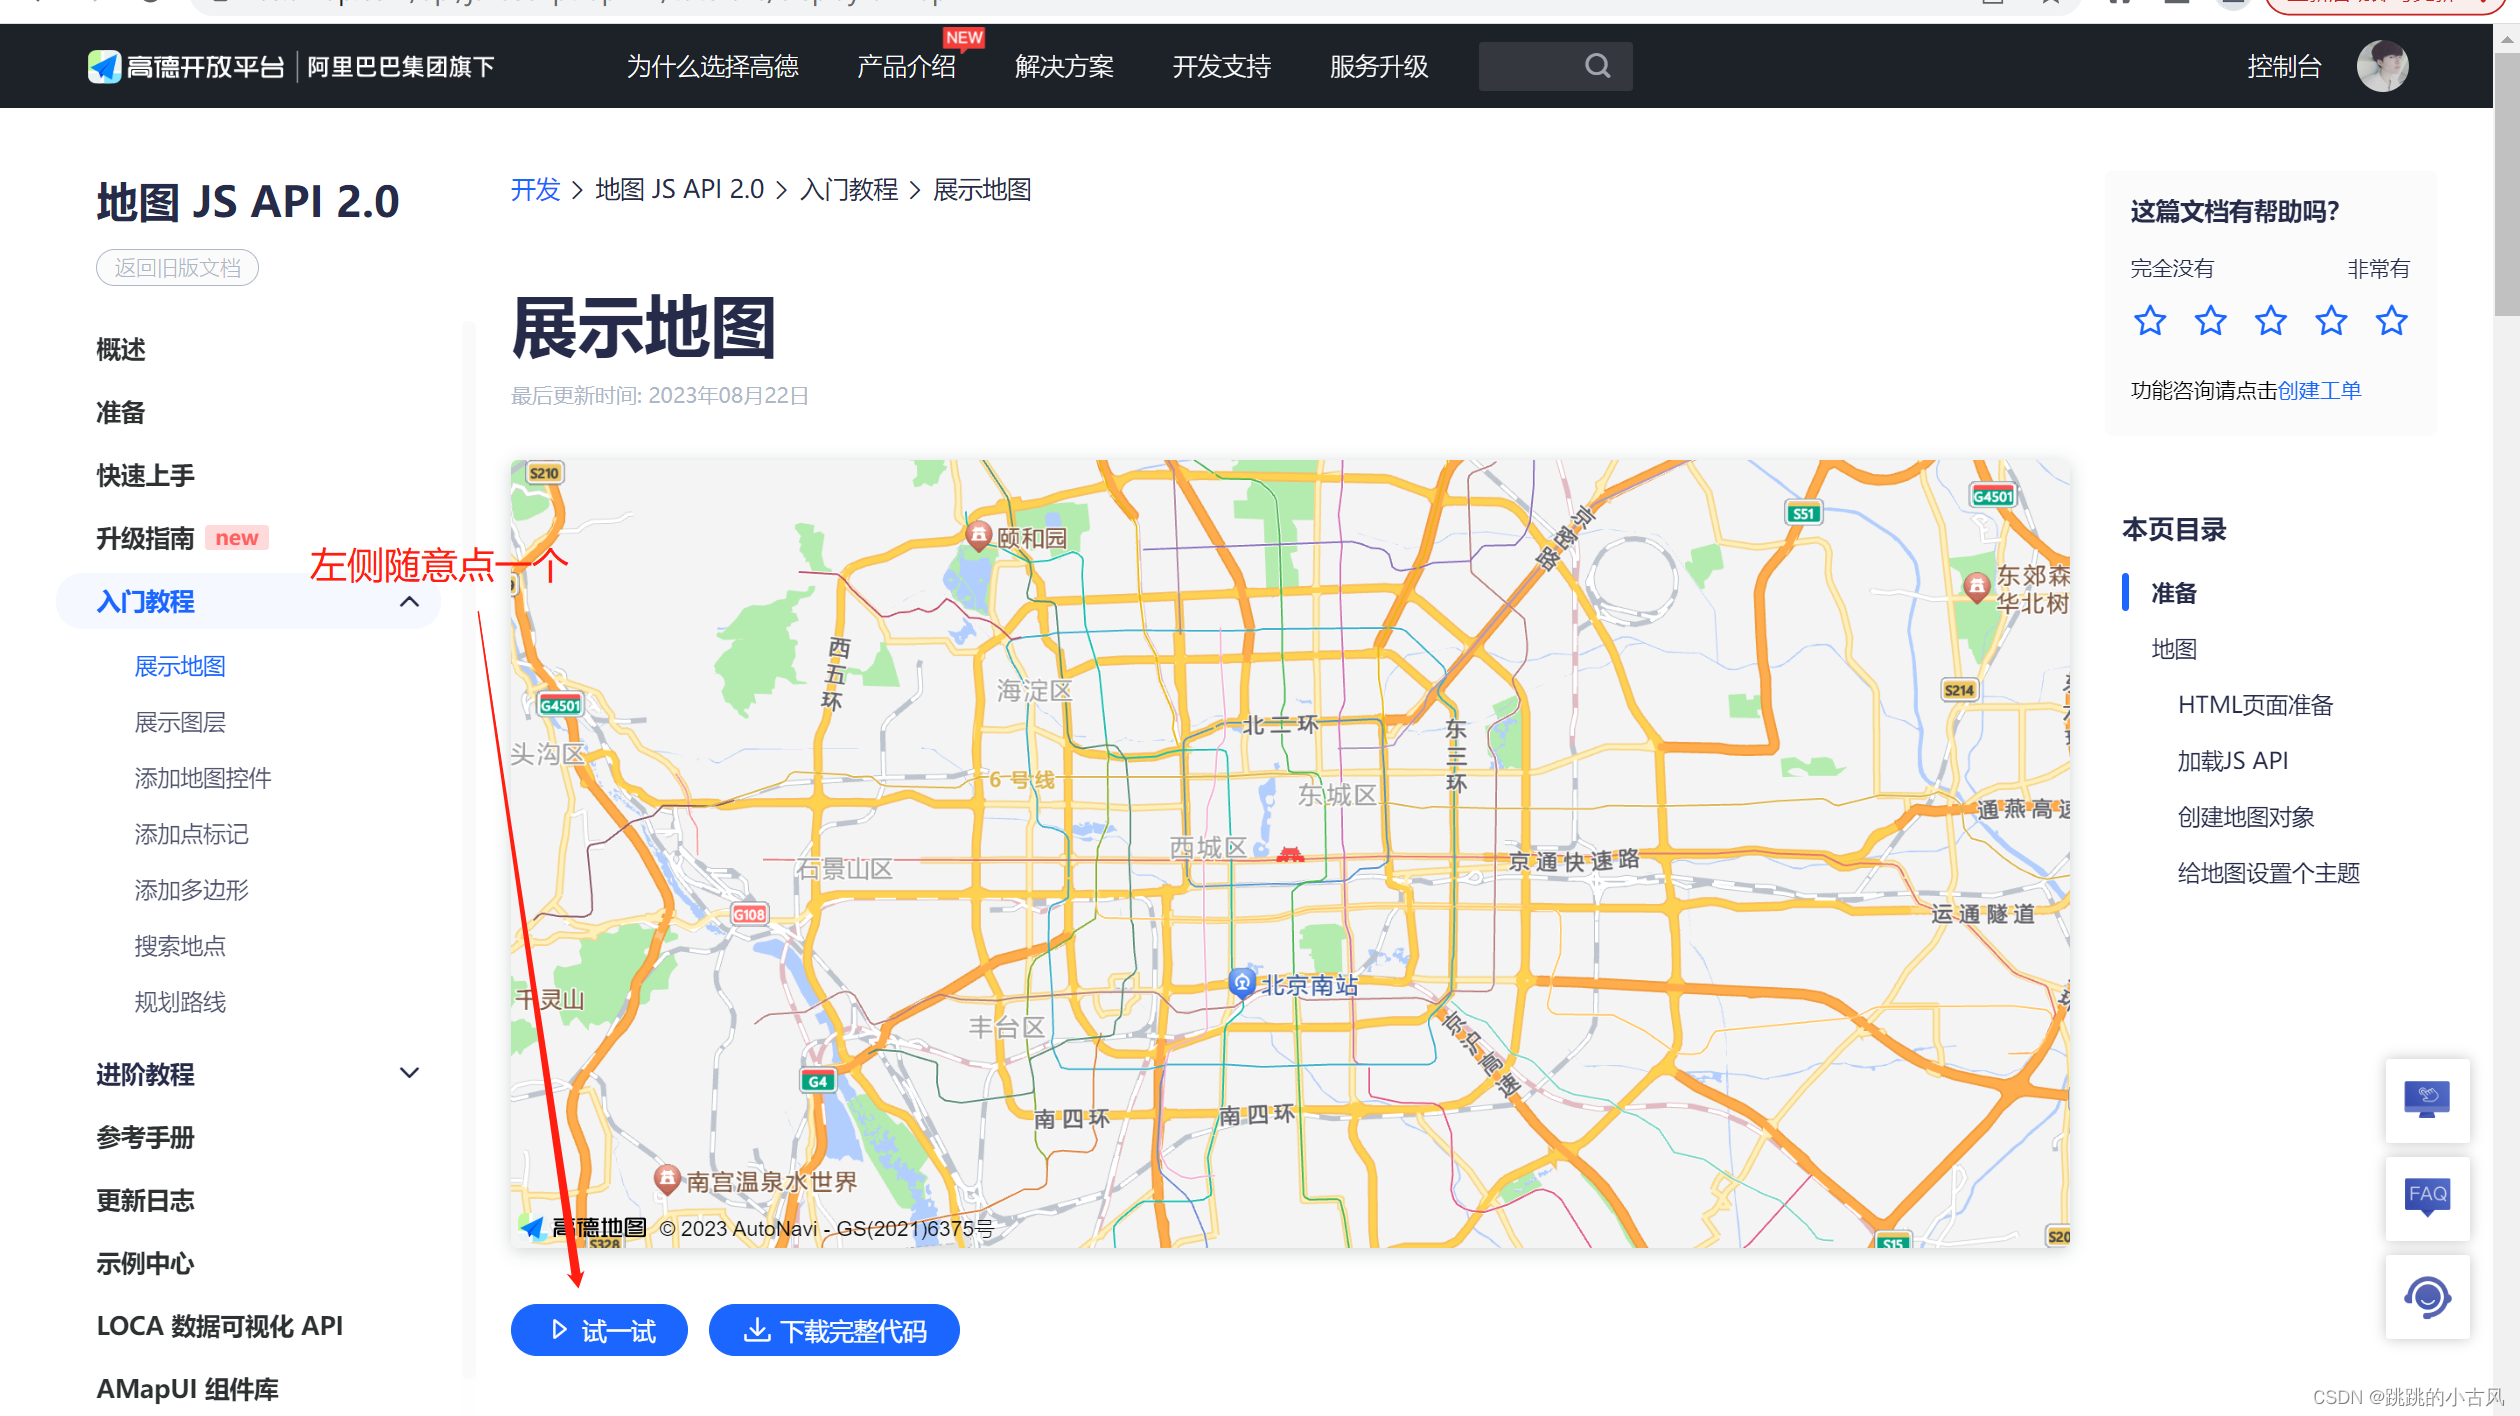Select 展示图层 in the sidebar

point(180,722)
